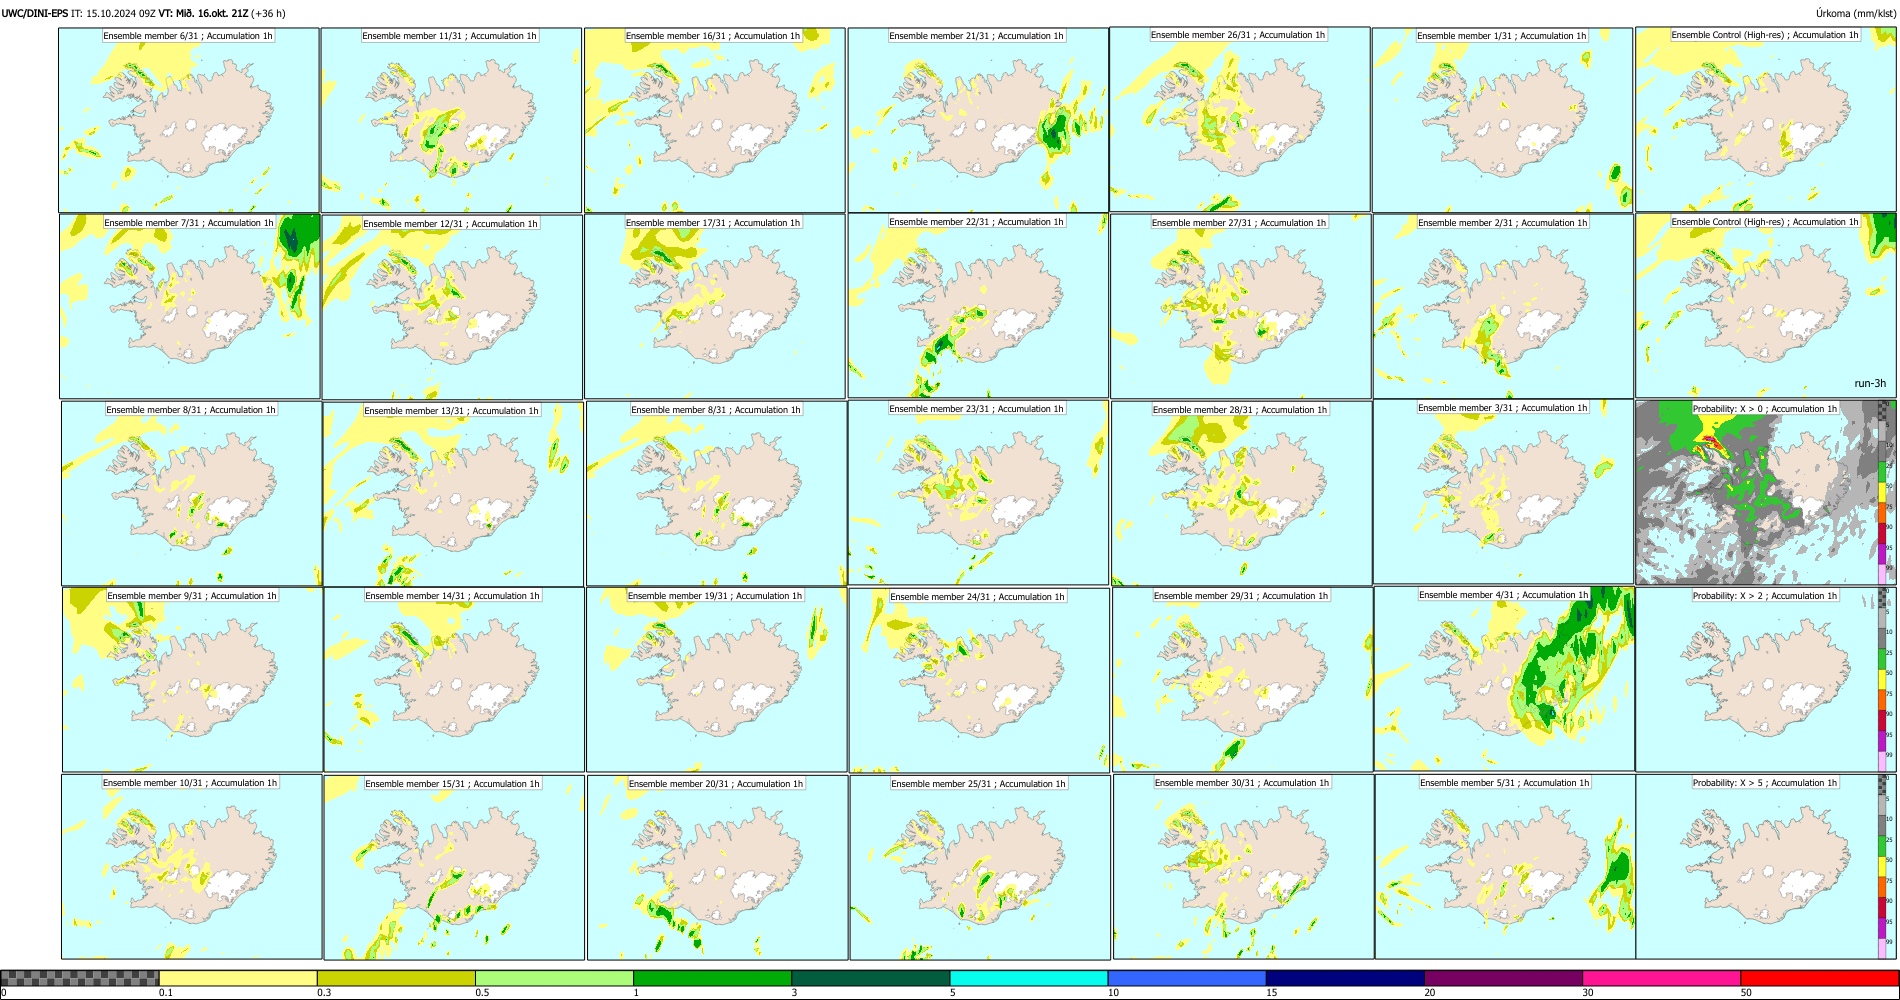Select the dark green 3–5 legend swatch
This screenshot has width=1900, height=1000.
point(870,978)
